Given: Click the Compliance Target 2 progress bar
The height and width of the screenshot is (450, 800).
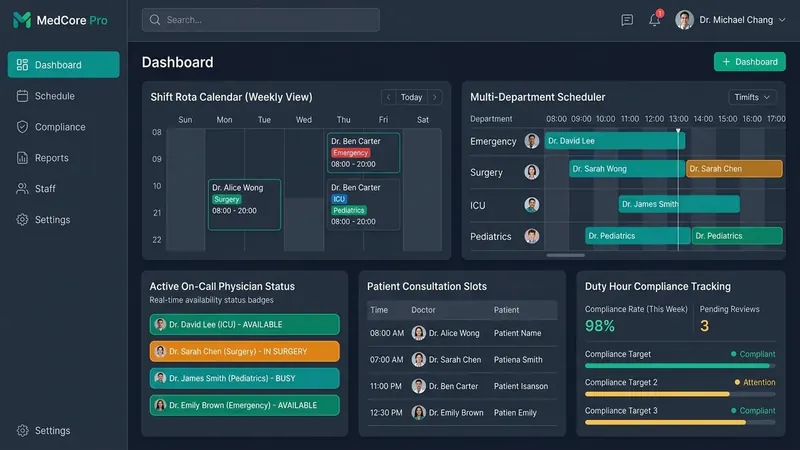Looking at the screenshot, I should [x=680, y=394].
